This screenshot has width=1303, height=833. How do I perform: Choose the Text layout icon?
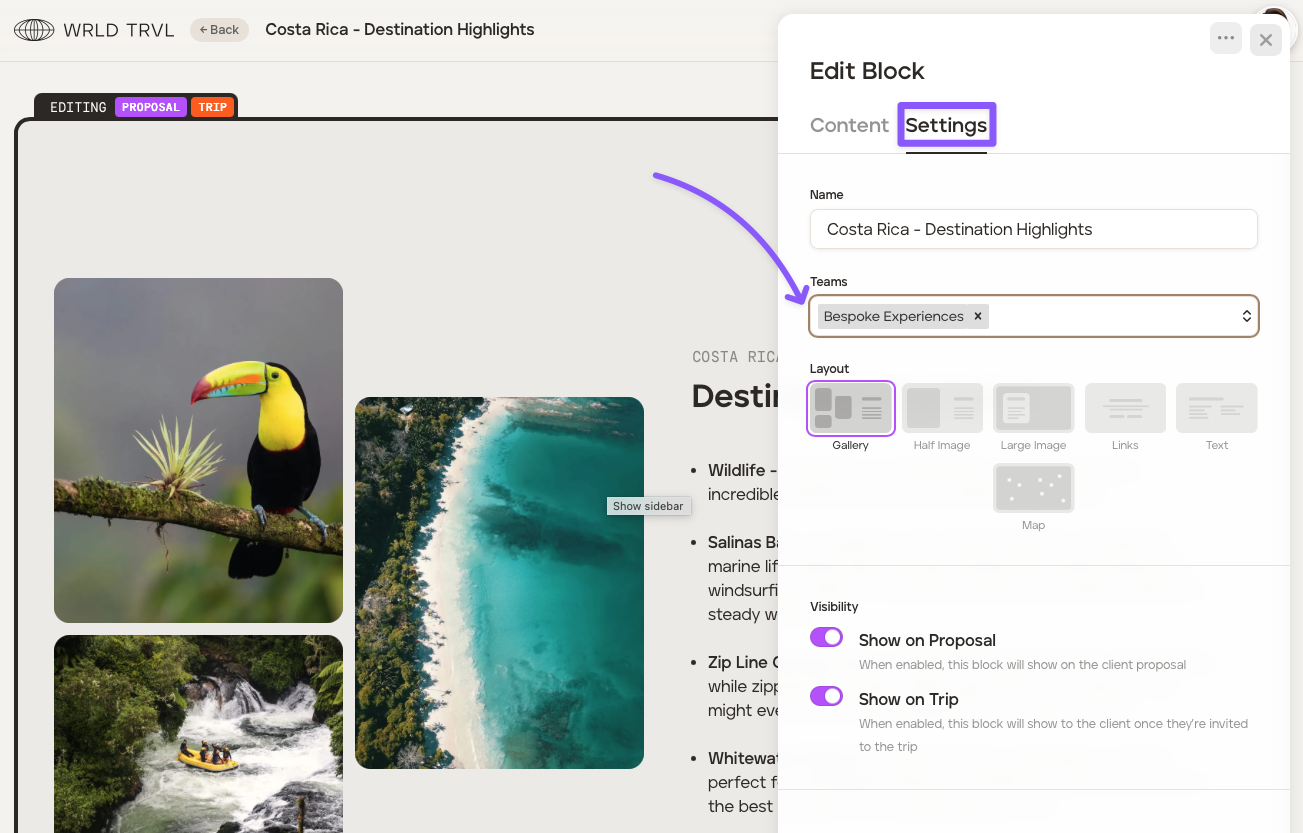1216,408
